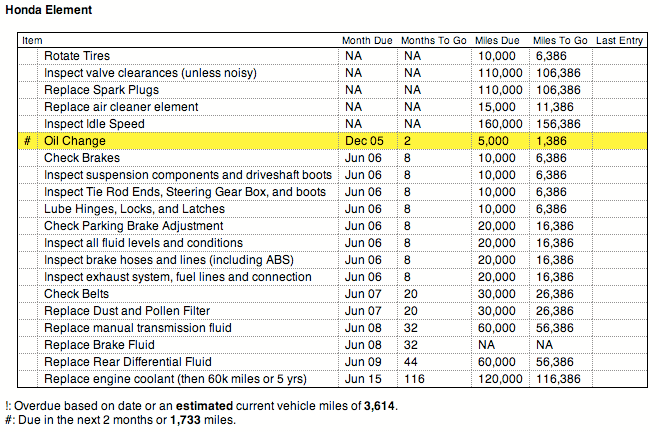Select Lube Hinges, Locks, and Latches item
The width and height of the screenshot is (659, 432).
point(134,209)
